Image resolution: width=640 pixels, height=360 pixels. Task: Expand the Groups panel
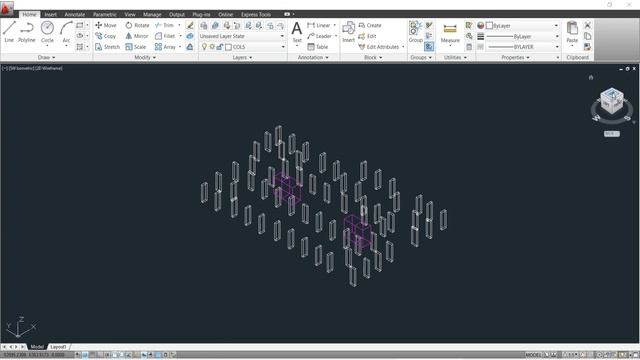point(421,58)
